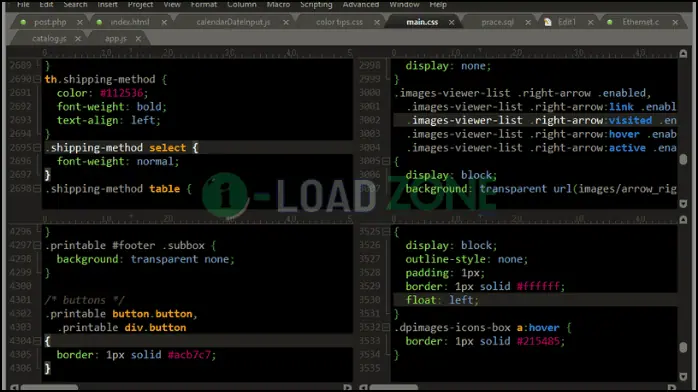Screen dimensions: 698x392
Task: Click left arrow of bottom-left horizontal scrollbar
Action: [x=14, y=388]
